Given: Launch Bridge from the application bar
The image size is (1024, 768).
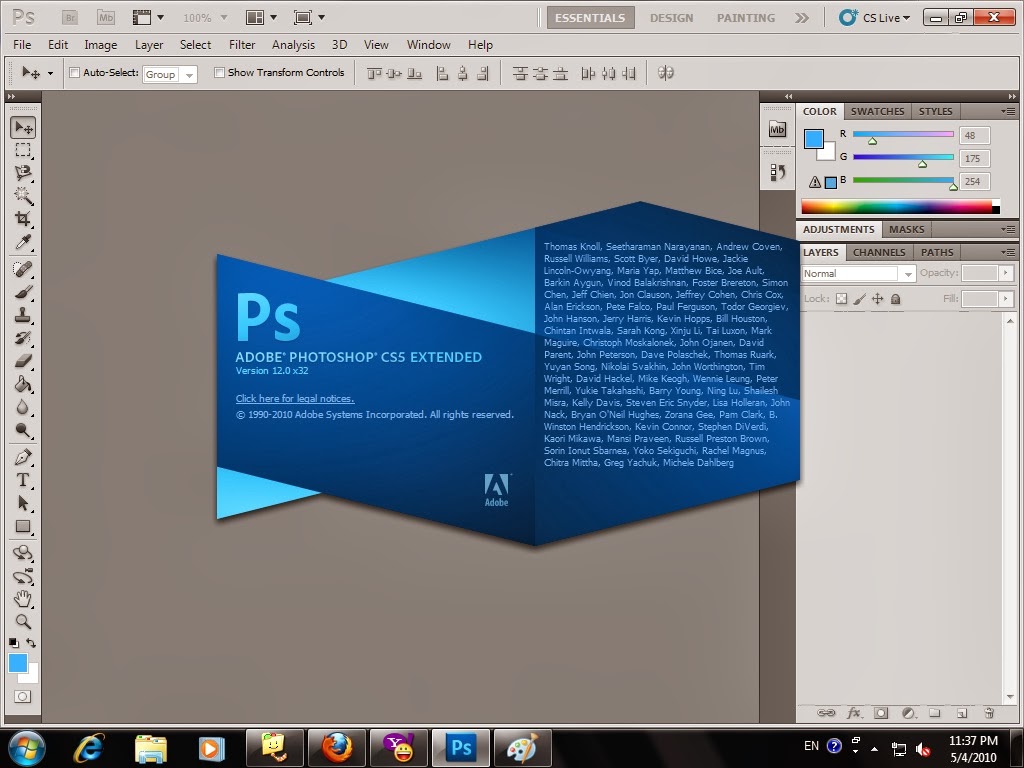Looking at the screenshot, I should pyautogui.click(x=70, y=18).
